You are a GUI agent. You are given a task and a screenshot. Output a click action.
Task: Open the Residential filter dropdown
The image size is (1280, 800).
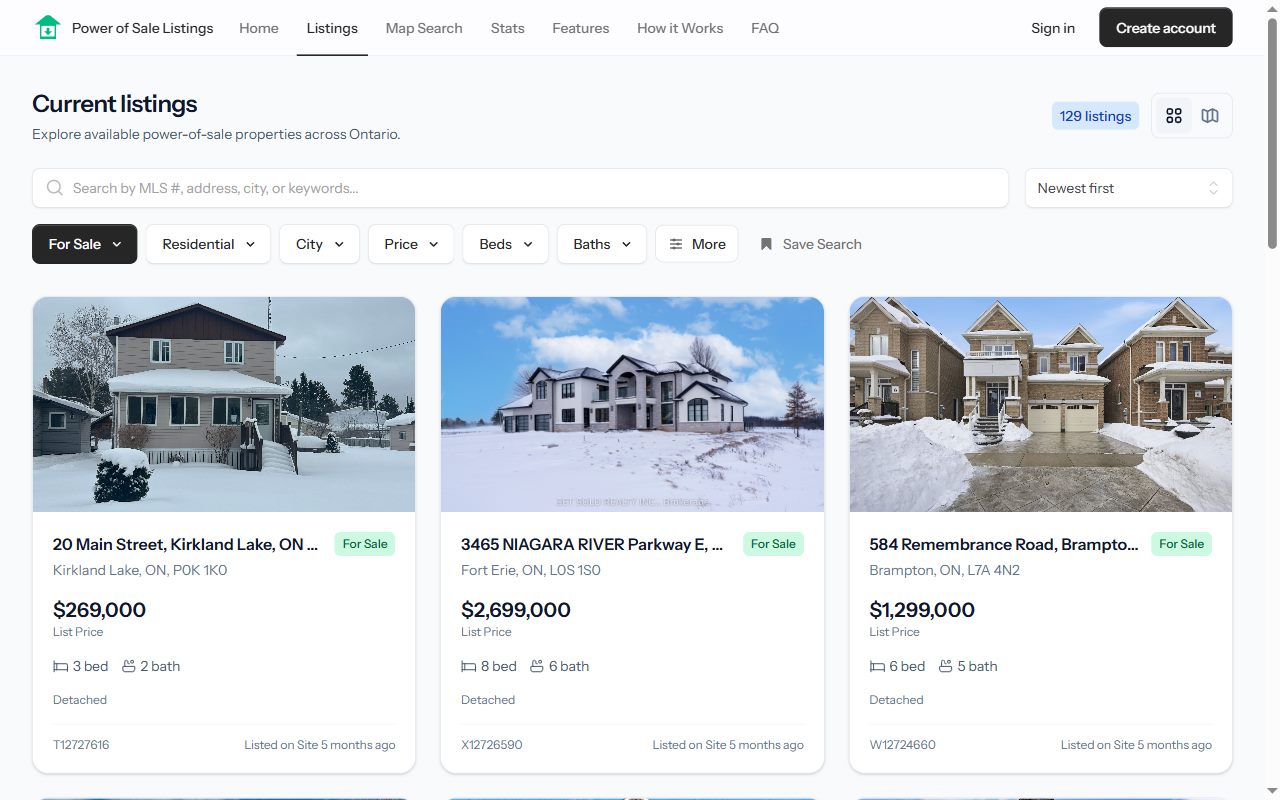click(x=208, y=244)
